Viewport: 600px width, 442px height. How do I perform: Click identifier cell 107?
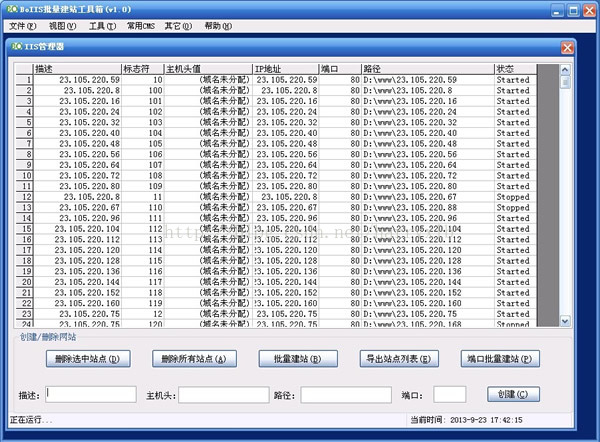point(142,165)
